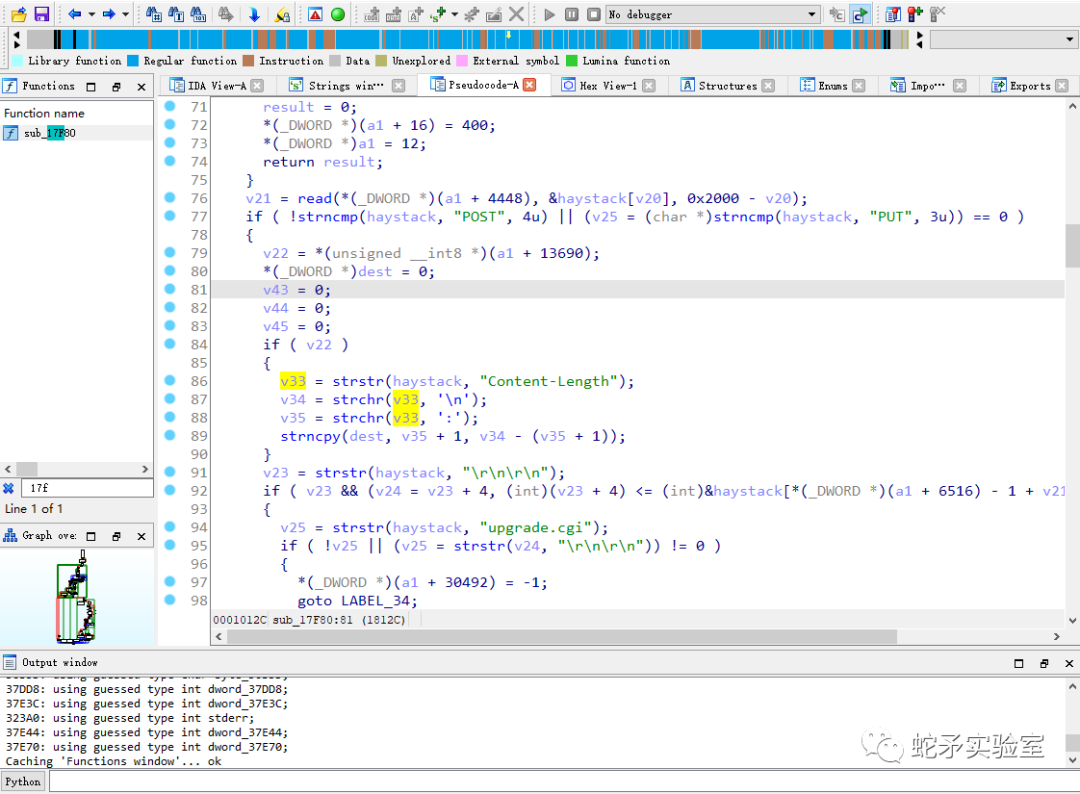Expand the back-navigation history dropdown arrow
This screenshot has height=794, width=1080.
pos(90,14)
